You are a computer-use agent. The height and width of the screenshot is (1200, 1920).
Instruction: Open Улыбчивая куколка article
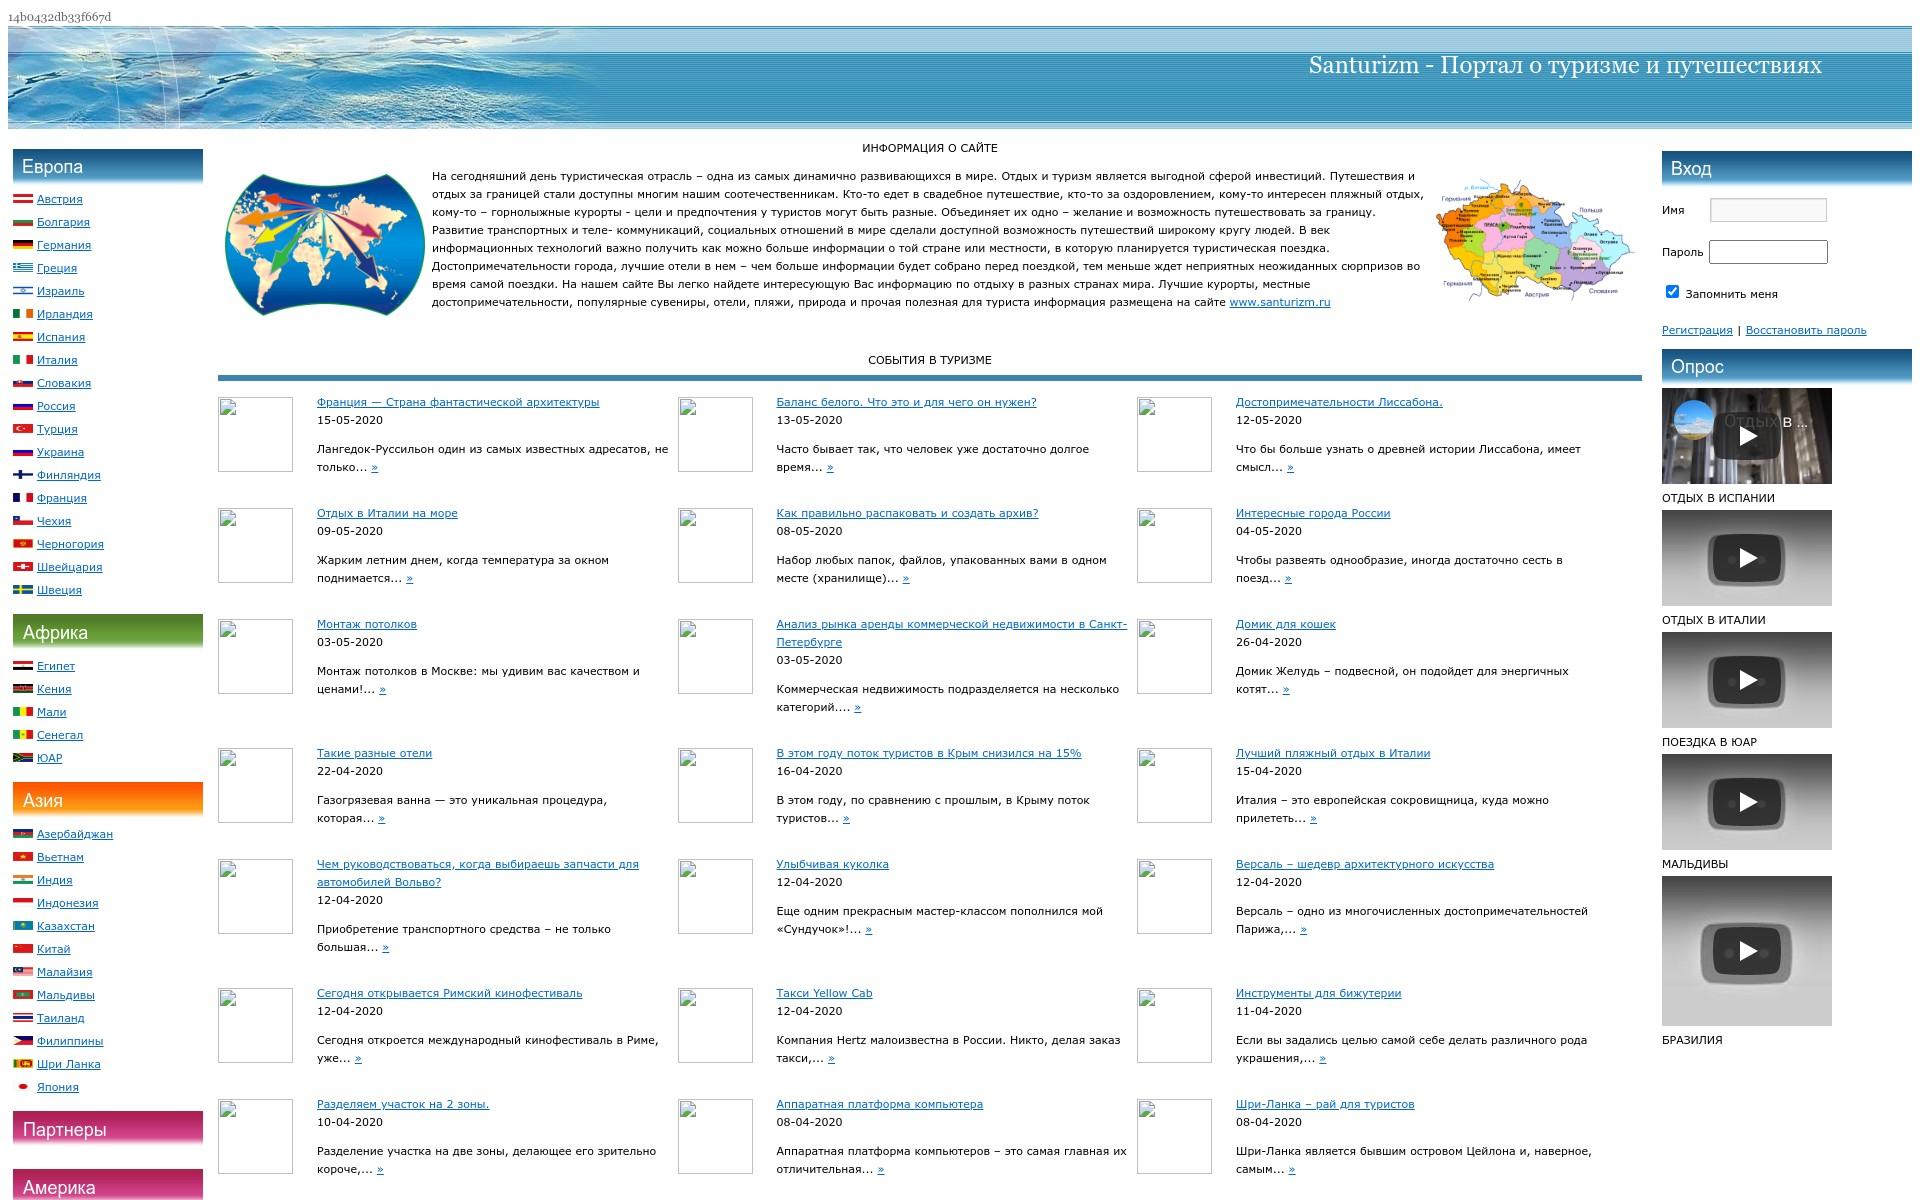(x=832, y=864)
